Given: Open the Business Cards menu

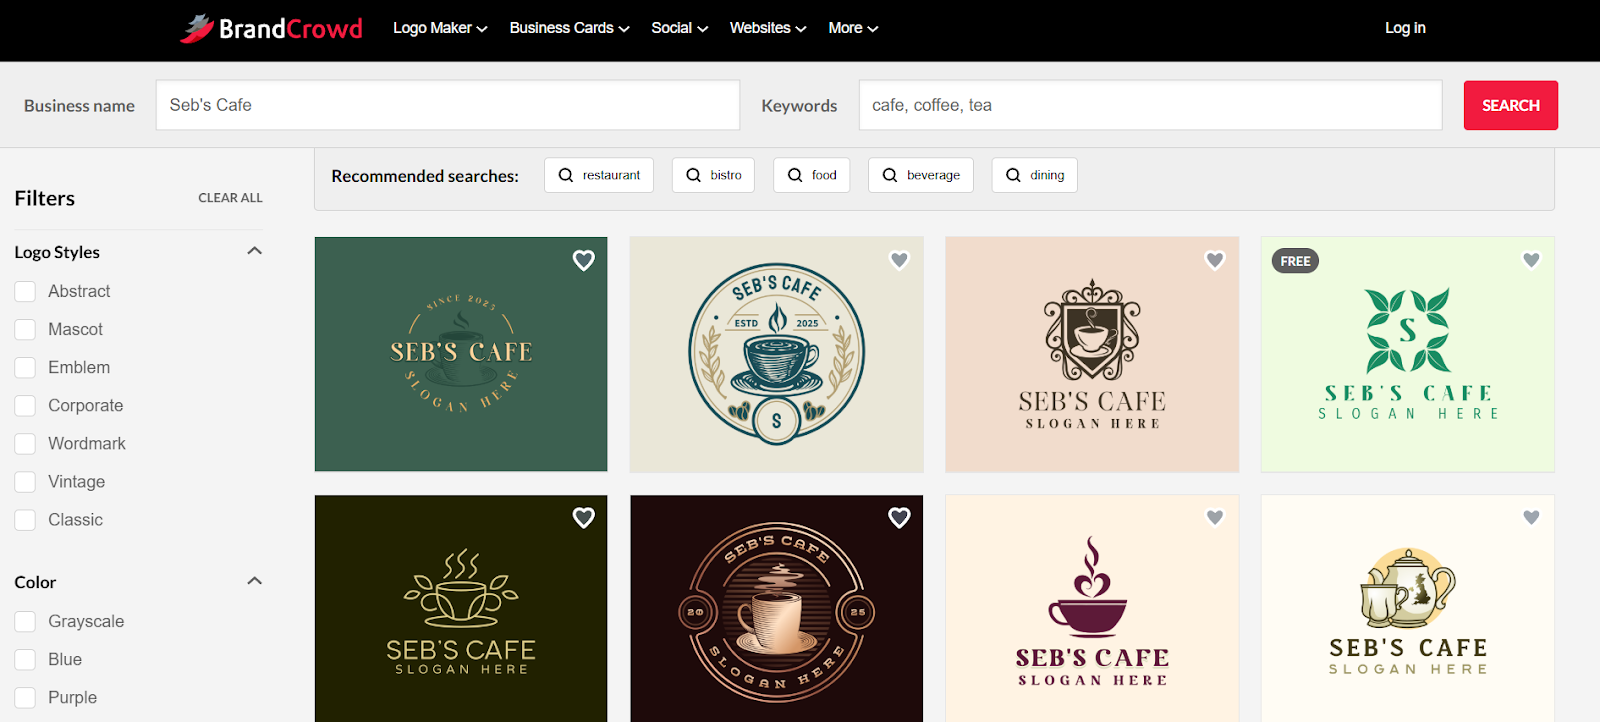Looking at the screenshot, I should pyautogui.click(x=569, y=28).
